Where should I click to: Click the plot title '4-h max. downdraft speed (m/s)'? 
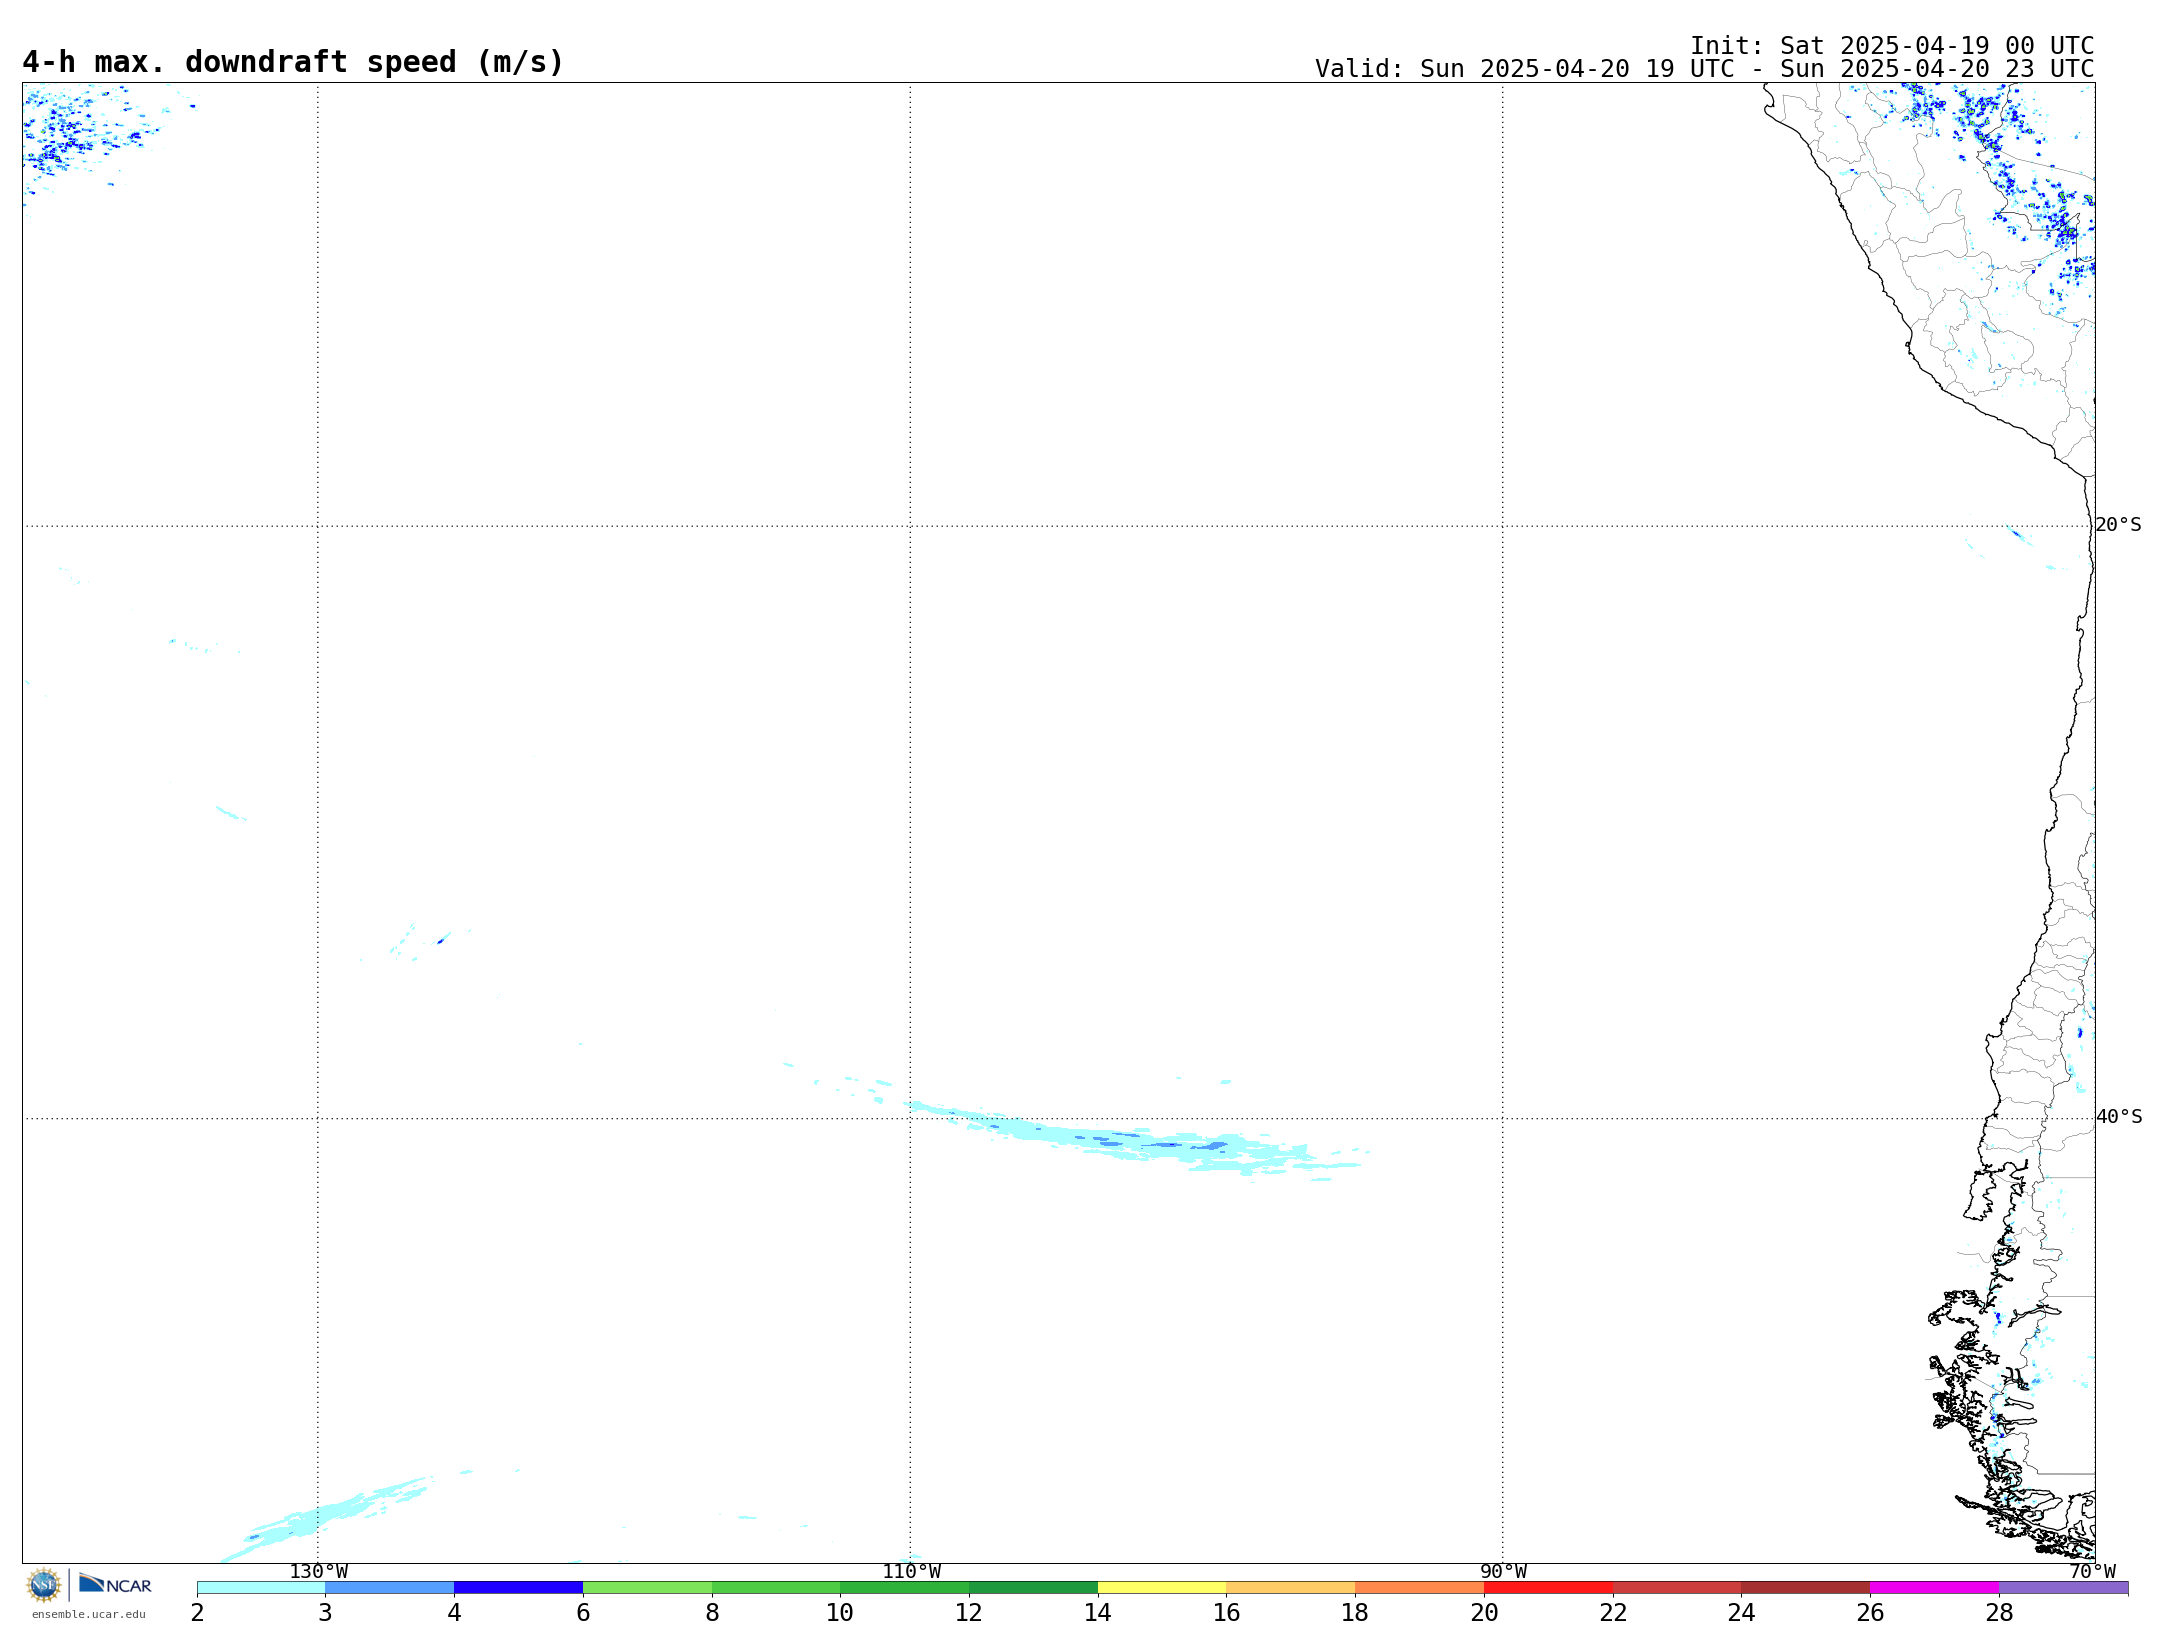293,62
